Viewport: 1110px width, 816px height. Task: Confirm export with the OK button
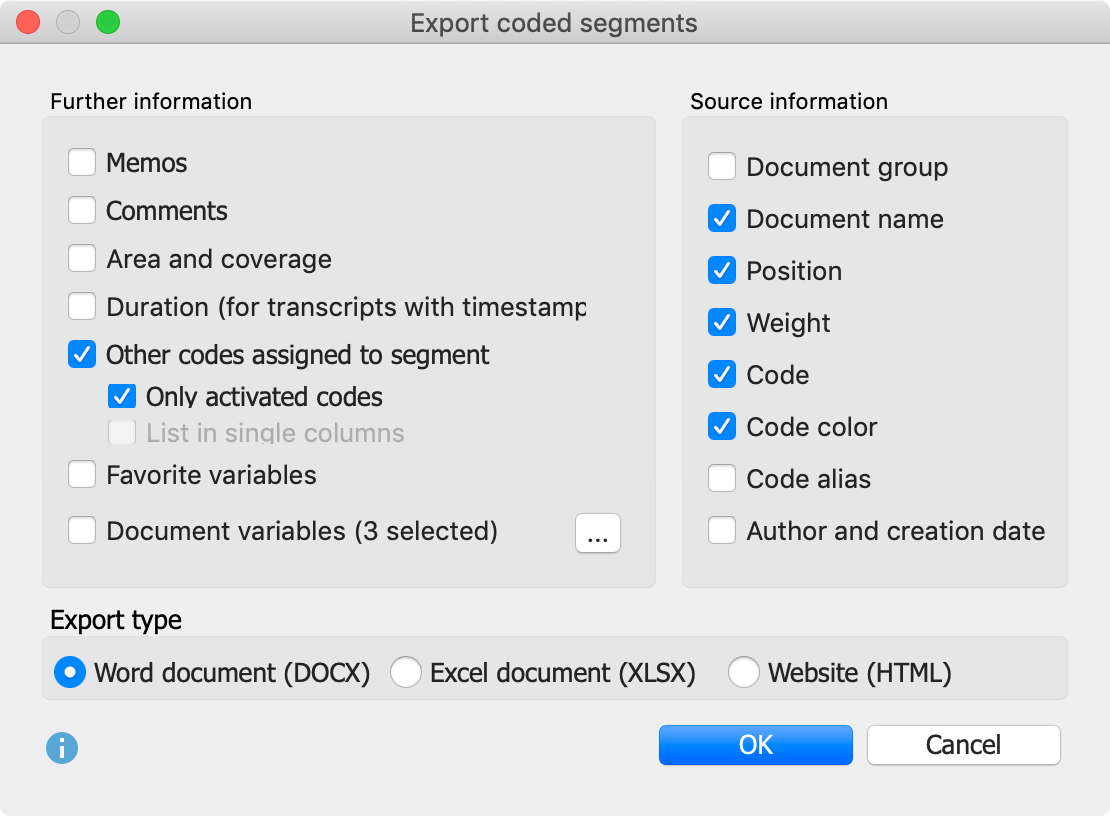(x=755, y=745)
